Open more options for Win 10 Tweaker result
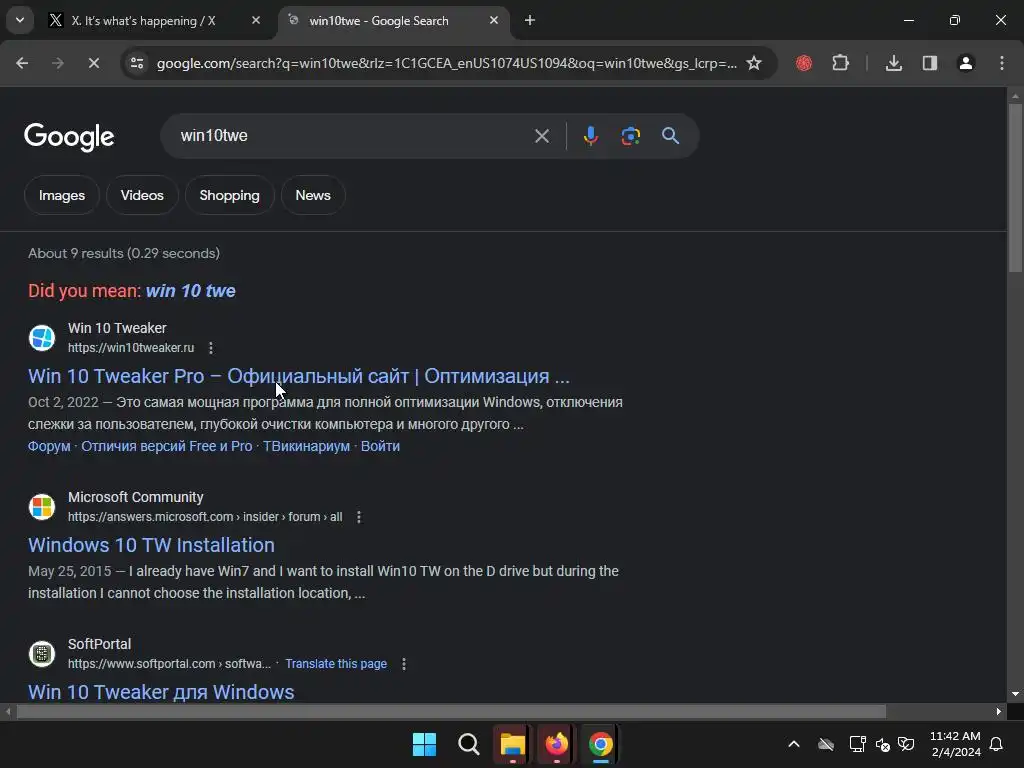This screenshot has width=1024, height=768. click(211, 348)
